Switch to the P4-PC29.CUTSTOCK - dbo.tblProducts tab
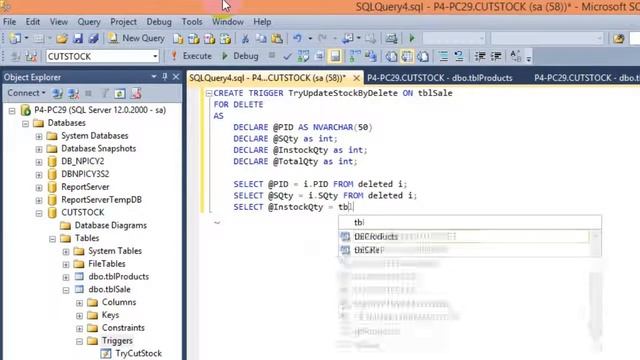The height and width of the screenshot is (360, 640). [440, 78]
